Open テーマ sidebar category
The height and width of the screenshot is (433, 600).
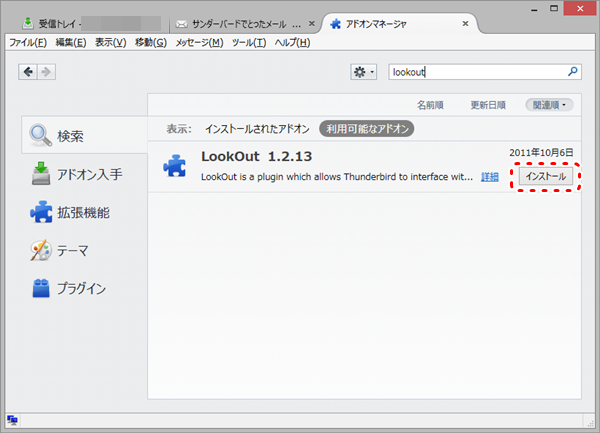pos(85,251)
